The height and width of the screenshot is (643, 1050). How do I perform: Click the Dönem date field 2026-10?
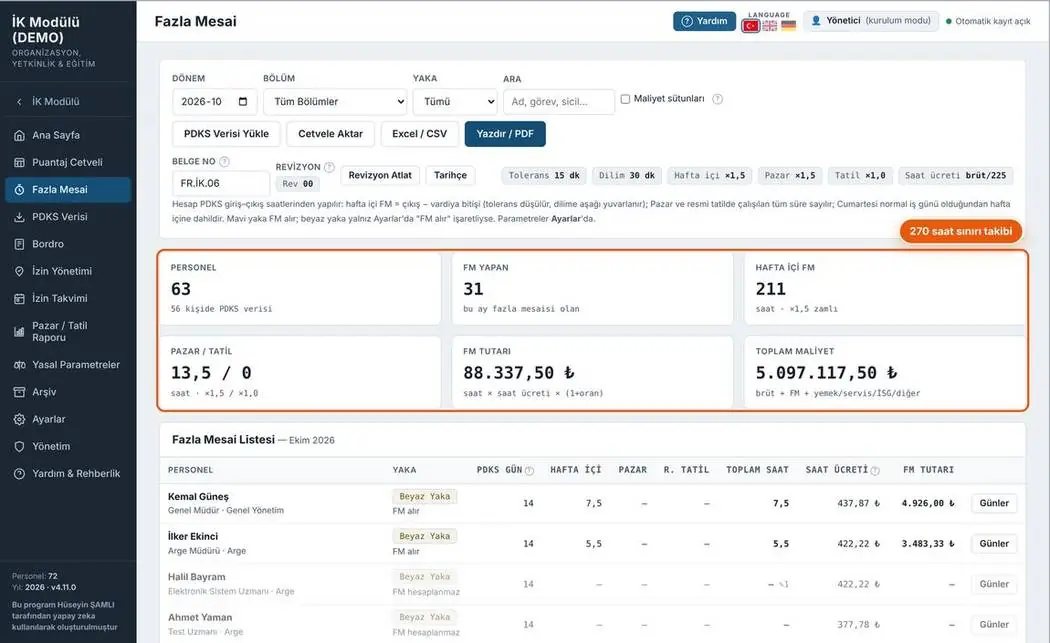point(214,102)
